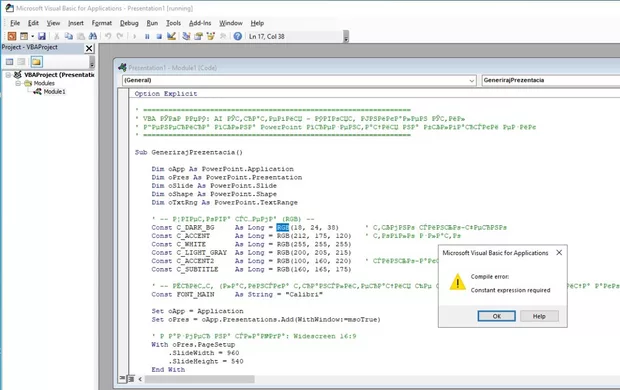Open the Help menu
This screenshot has height=390, width=620.
tap(257, 23)
